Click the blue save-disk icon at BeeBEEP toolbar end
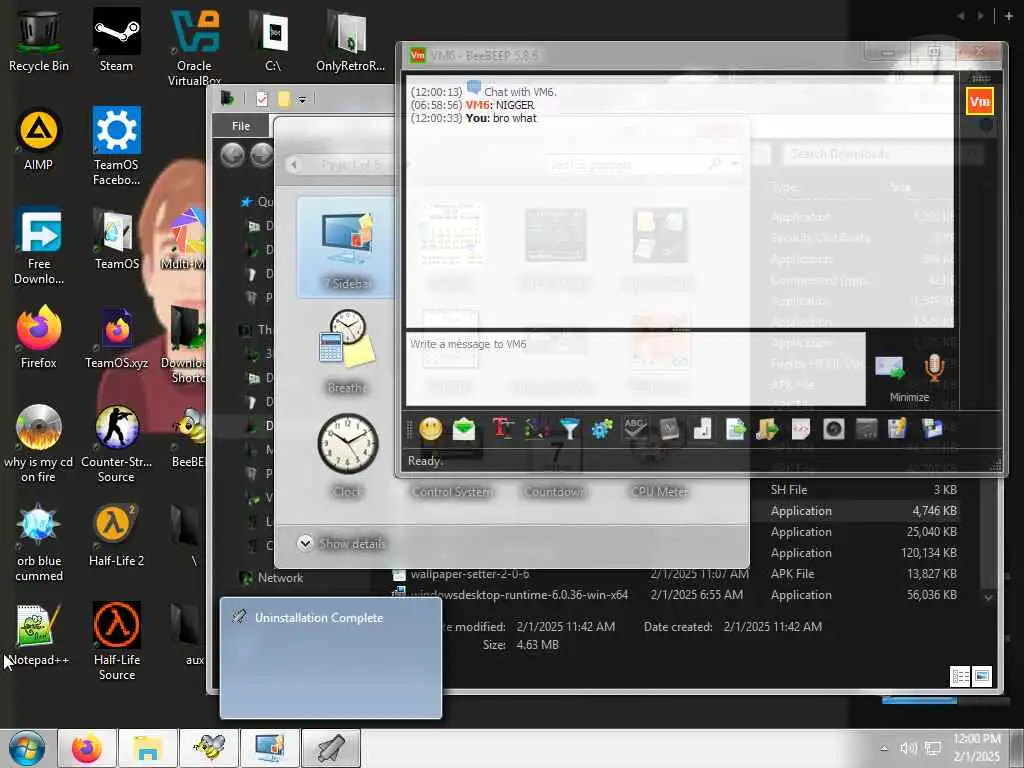The width and height of the screenshot is (1024, 768). coord(932,429)
